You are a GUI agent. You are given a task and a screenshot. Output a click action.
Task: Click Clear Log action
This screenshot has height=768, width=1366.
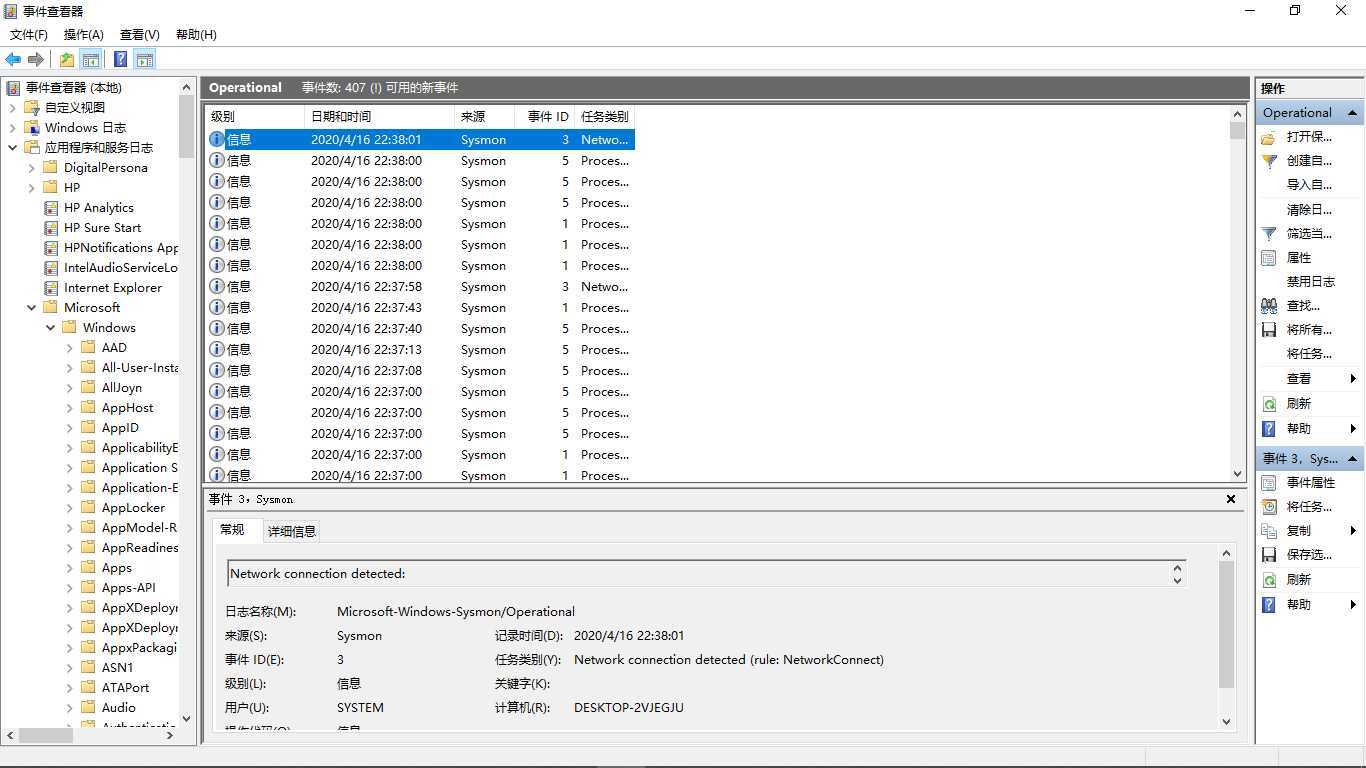click(x=1309, y=210)
